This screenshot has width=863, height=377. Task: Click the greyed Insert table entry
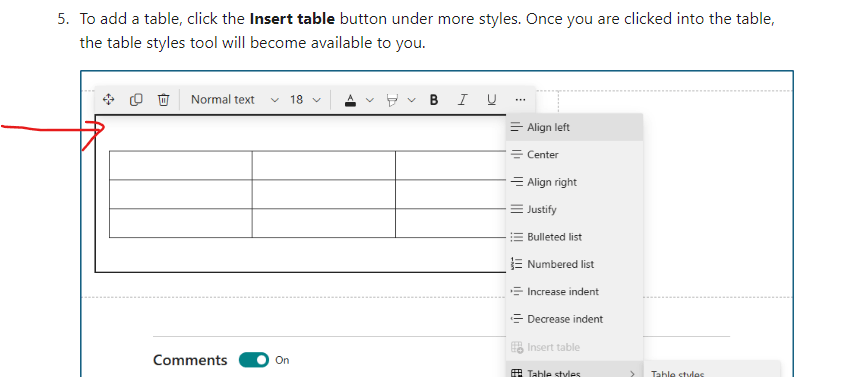click(x=574, y=347)
